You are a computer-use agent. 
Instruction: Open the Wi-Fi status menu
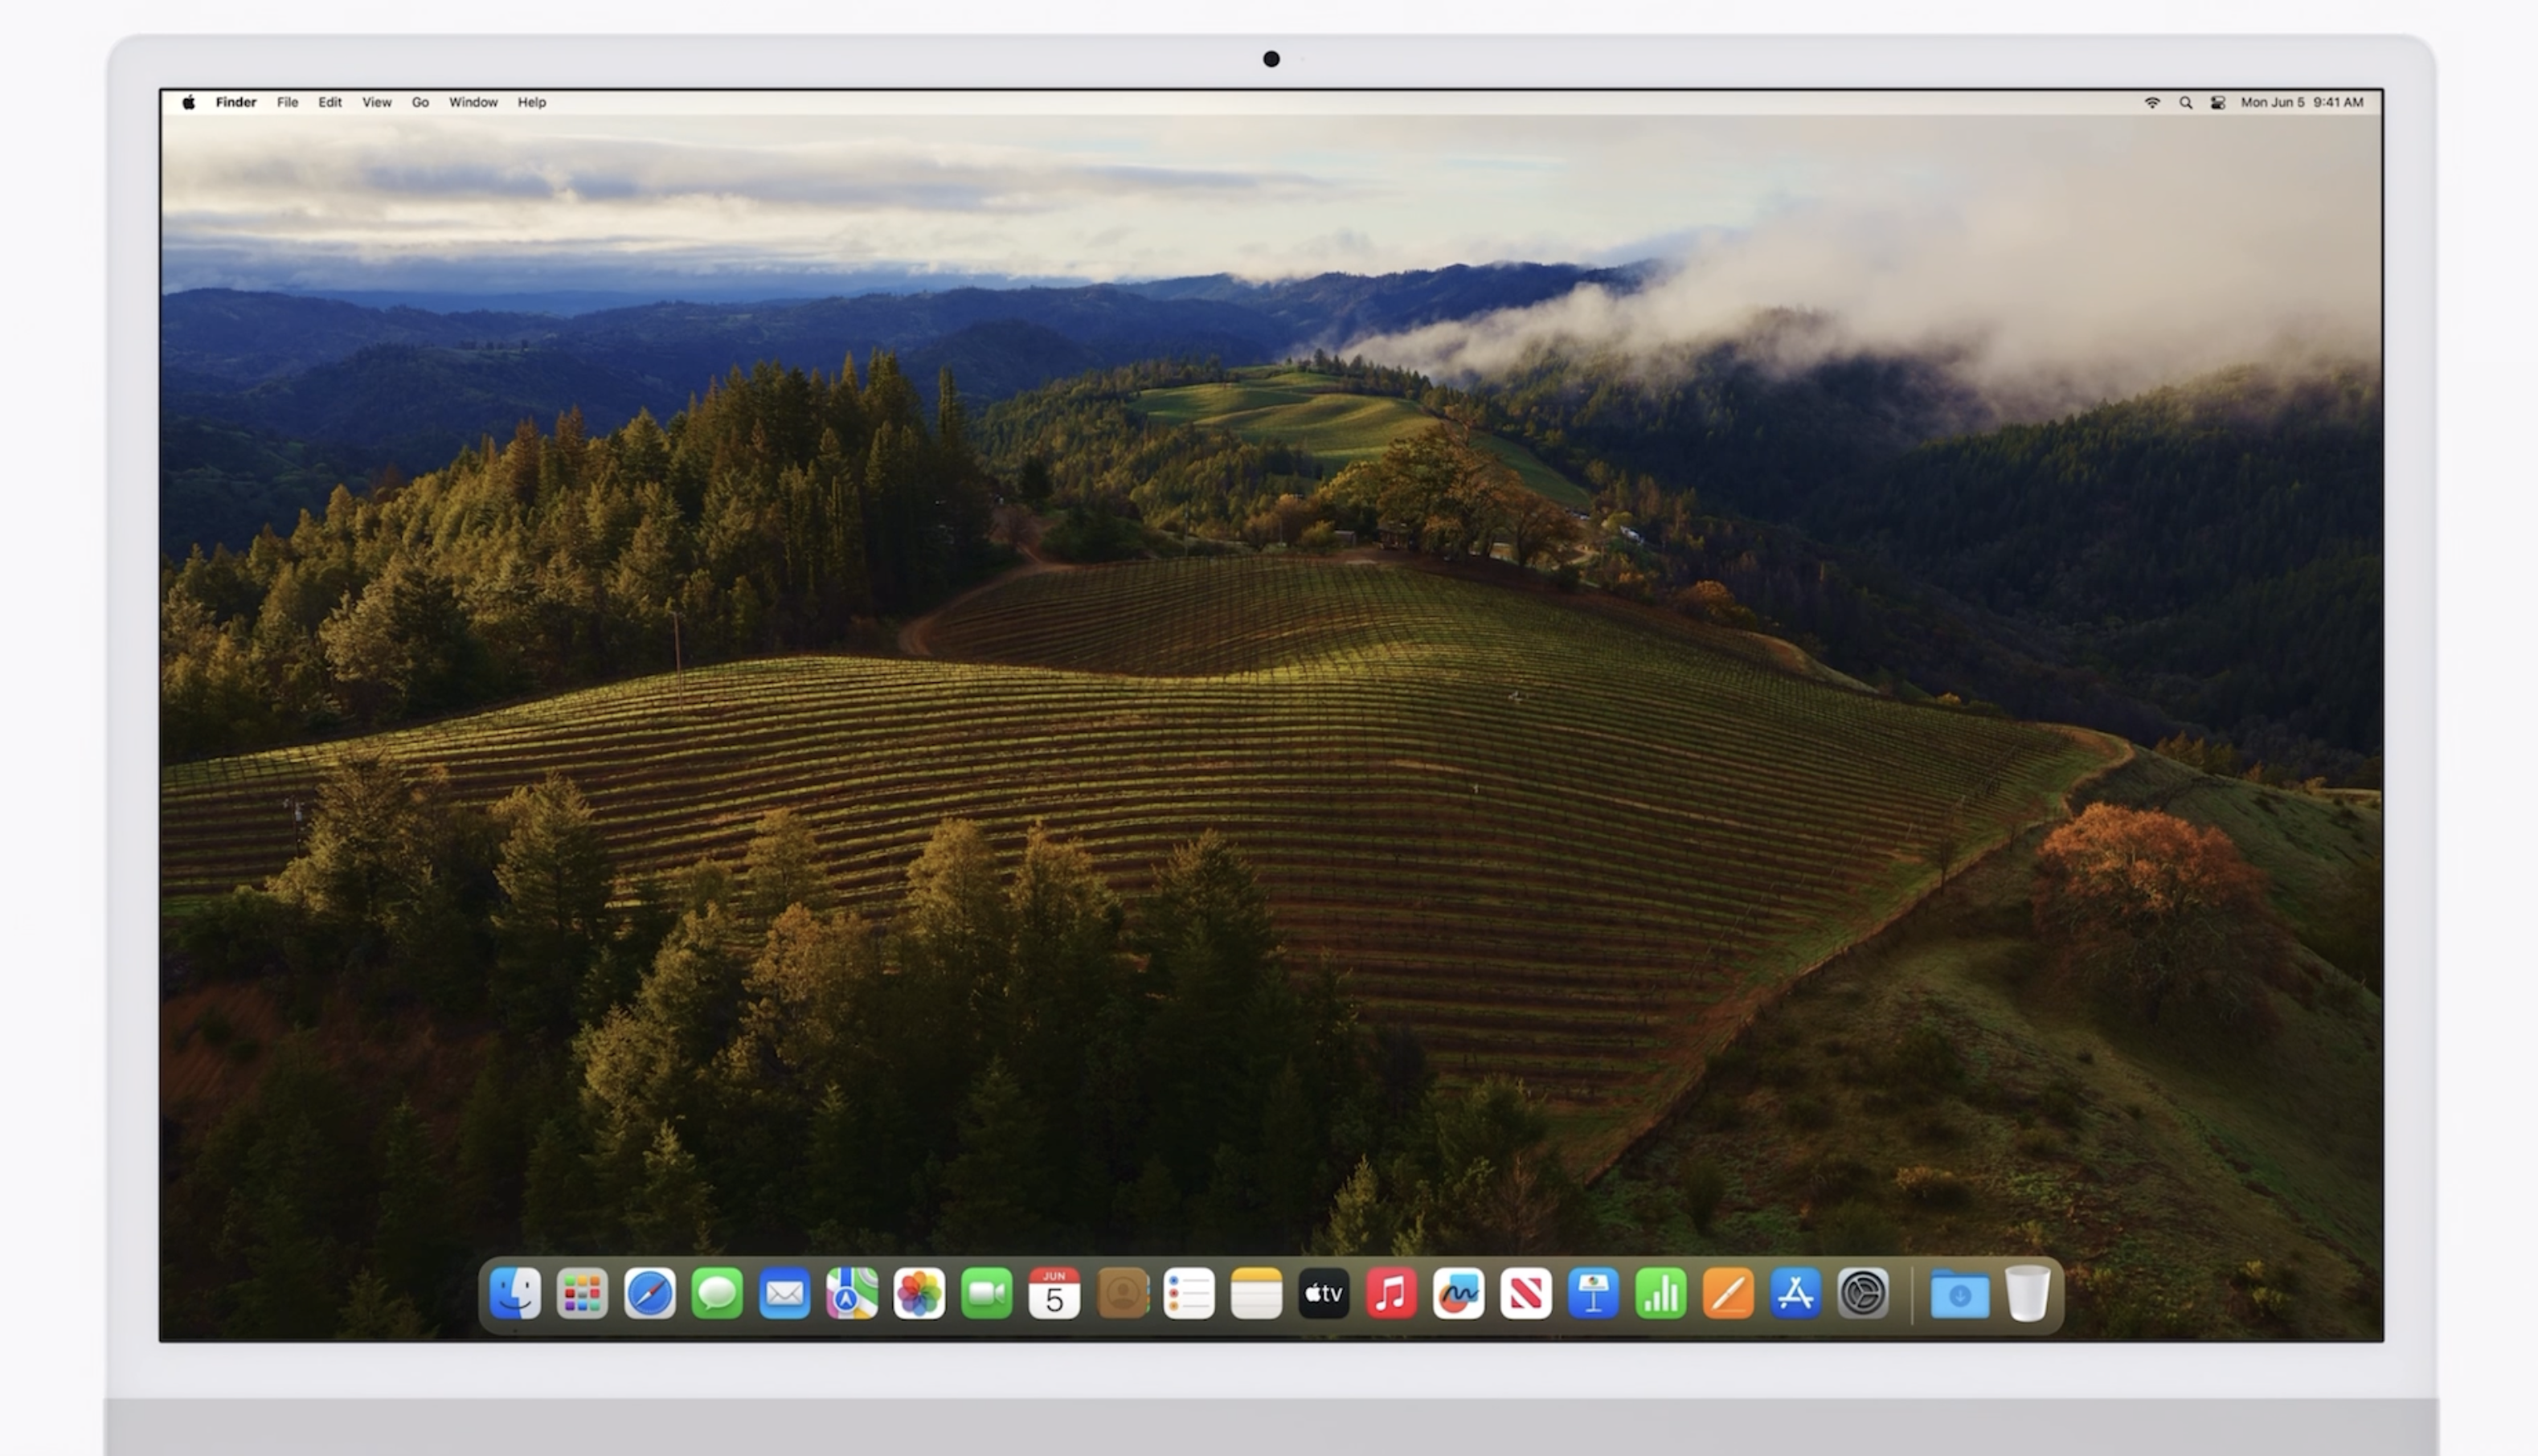[x=2152, y=102]
